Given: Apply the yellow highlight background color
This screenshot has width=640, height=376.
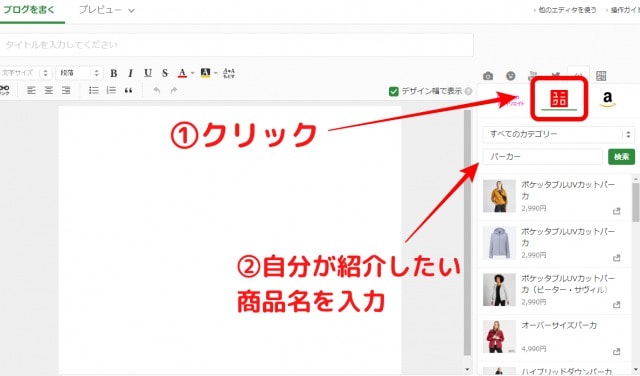Looking at the screenshot, I should coord(205,73).
